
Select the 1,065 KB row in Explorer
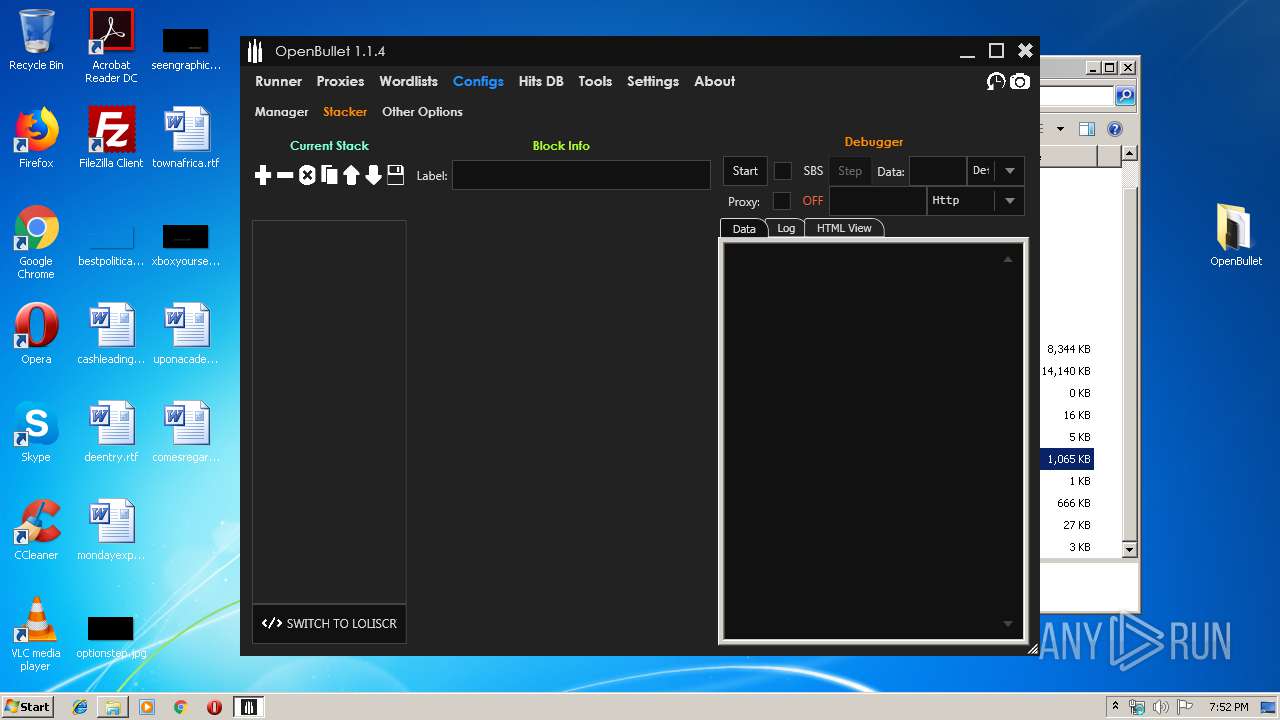point(1067,459)
